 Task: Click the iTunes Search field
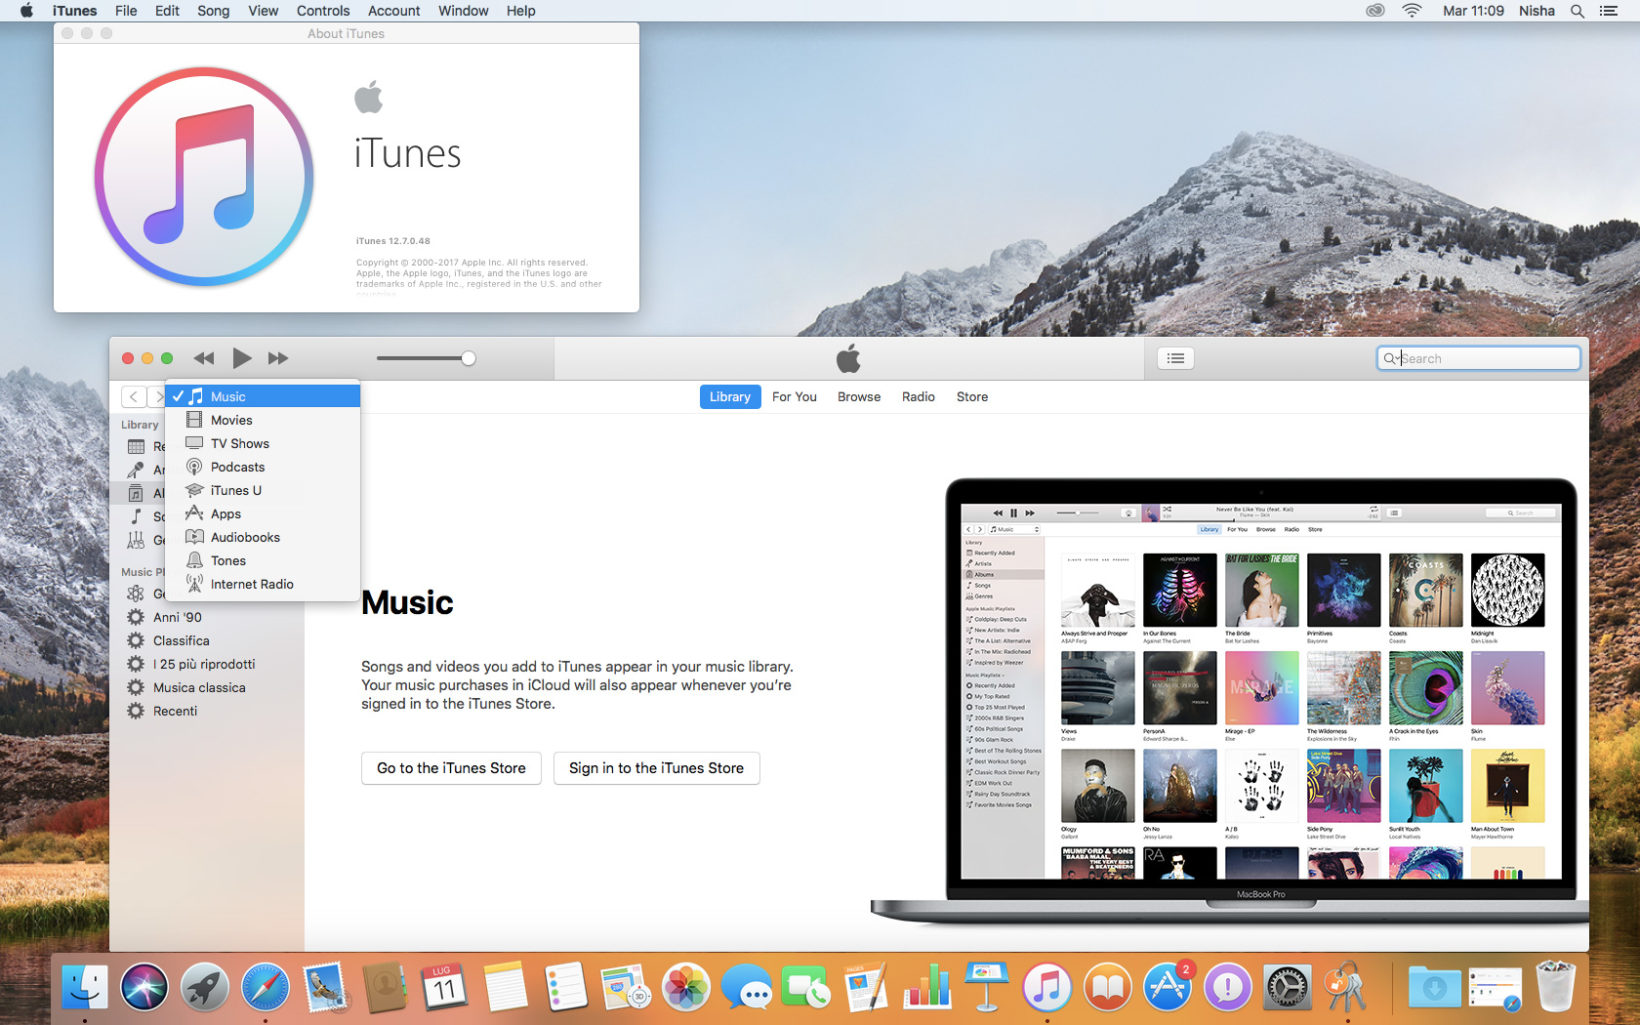tap(1478, 358)
